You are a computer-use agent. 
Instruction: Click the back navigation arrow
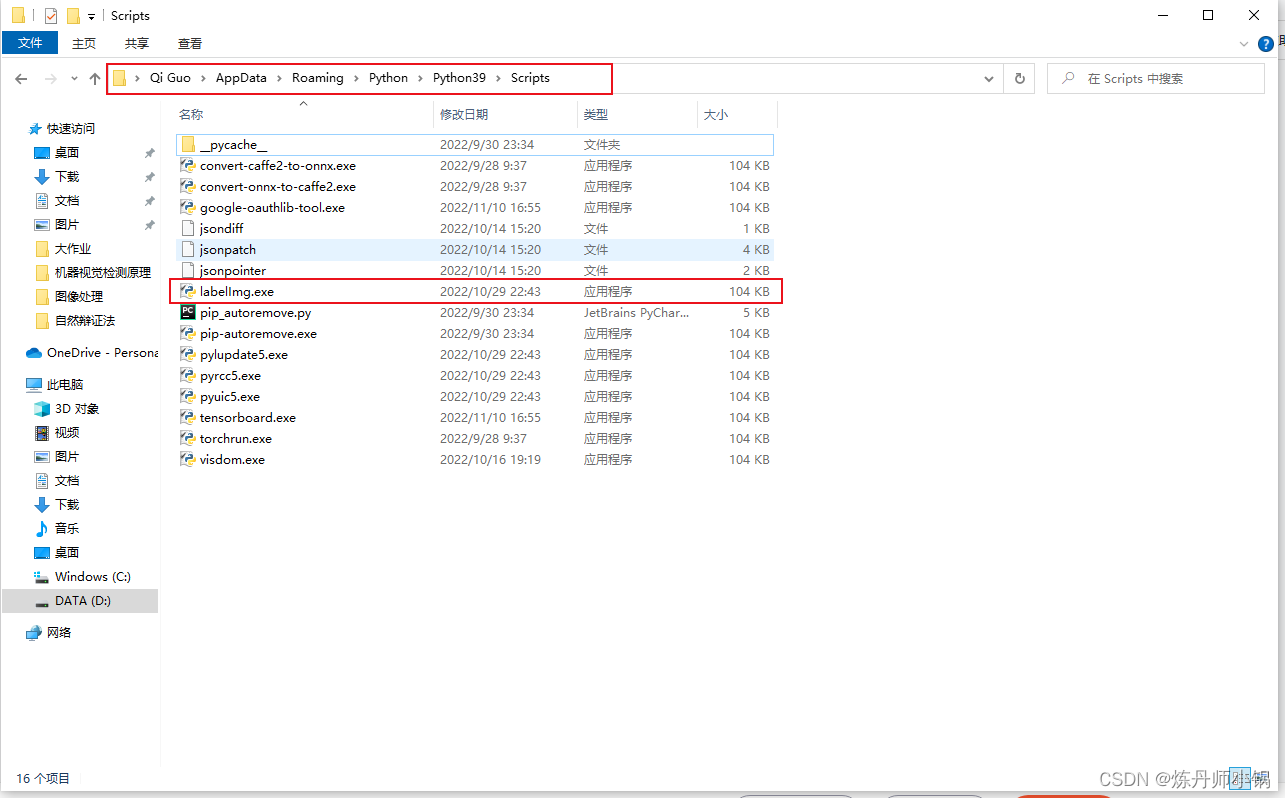[21, 77]
